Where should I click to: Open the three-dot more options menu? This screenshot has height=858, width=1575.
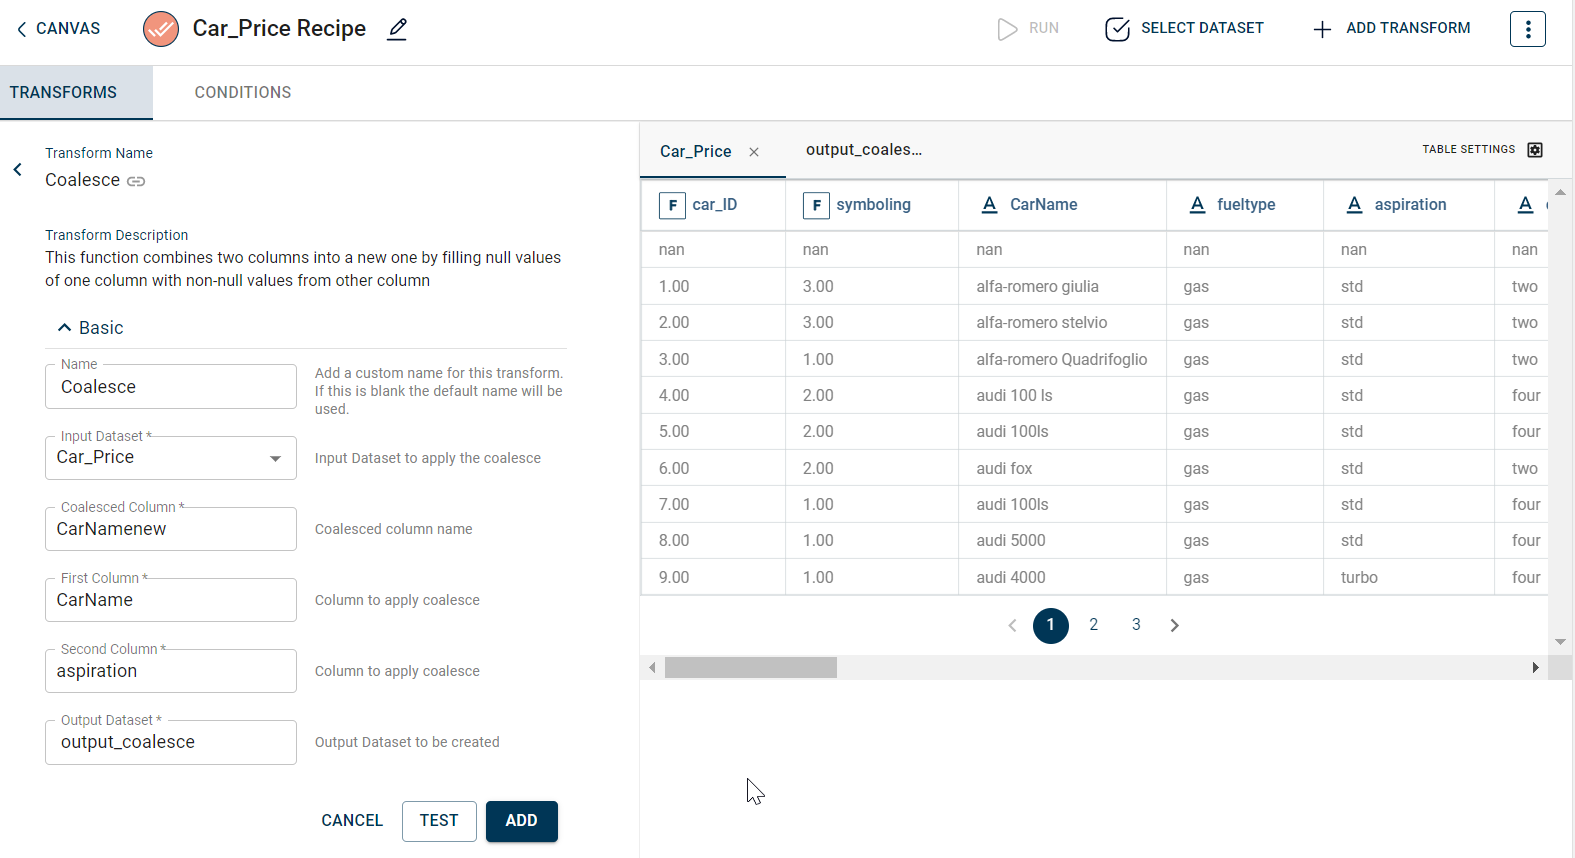[x=1527, y=29]
